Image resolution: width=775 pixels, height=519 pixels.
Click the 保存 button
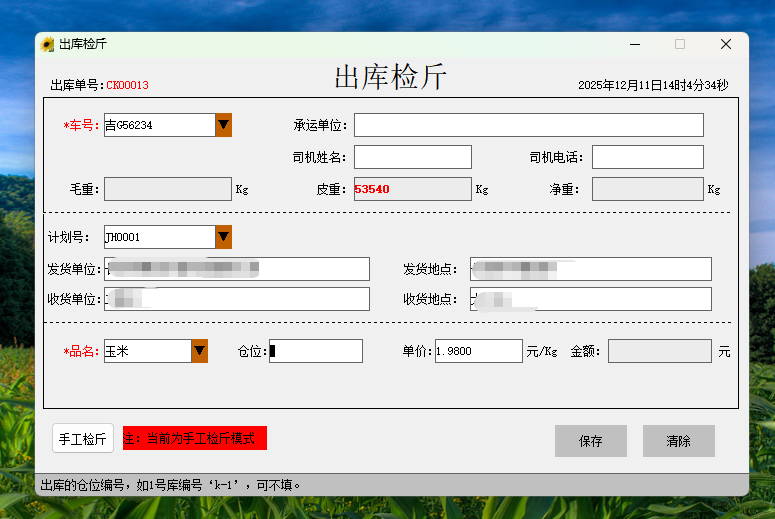591,441
